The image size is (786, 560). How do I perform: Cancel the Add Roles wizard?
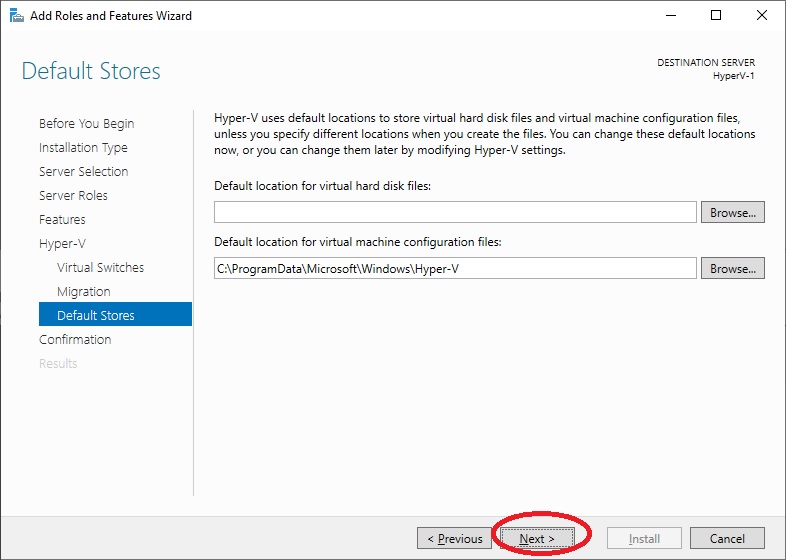727,538
